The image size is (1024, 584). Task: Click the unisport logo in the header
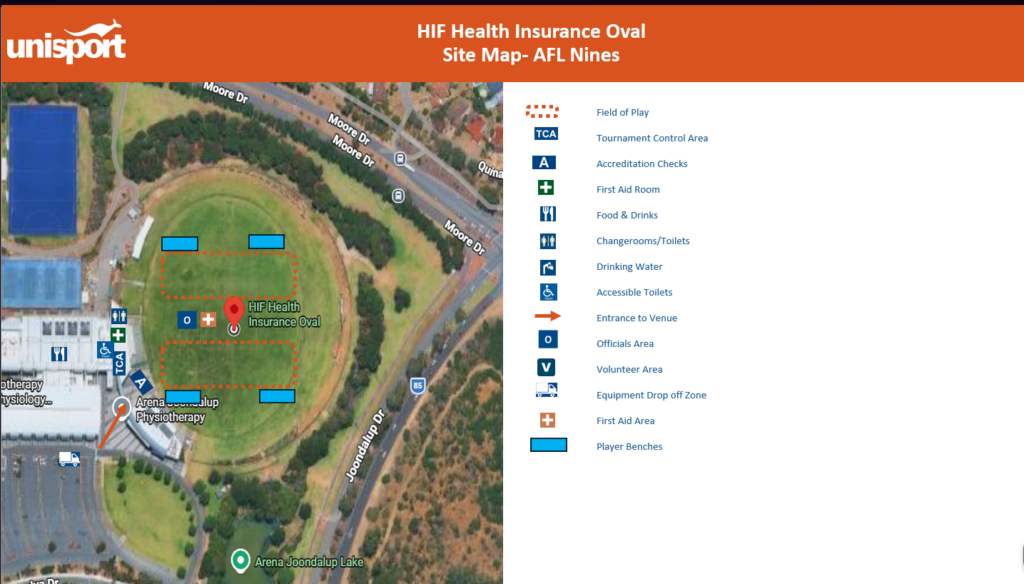coord(67,42)
